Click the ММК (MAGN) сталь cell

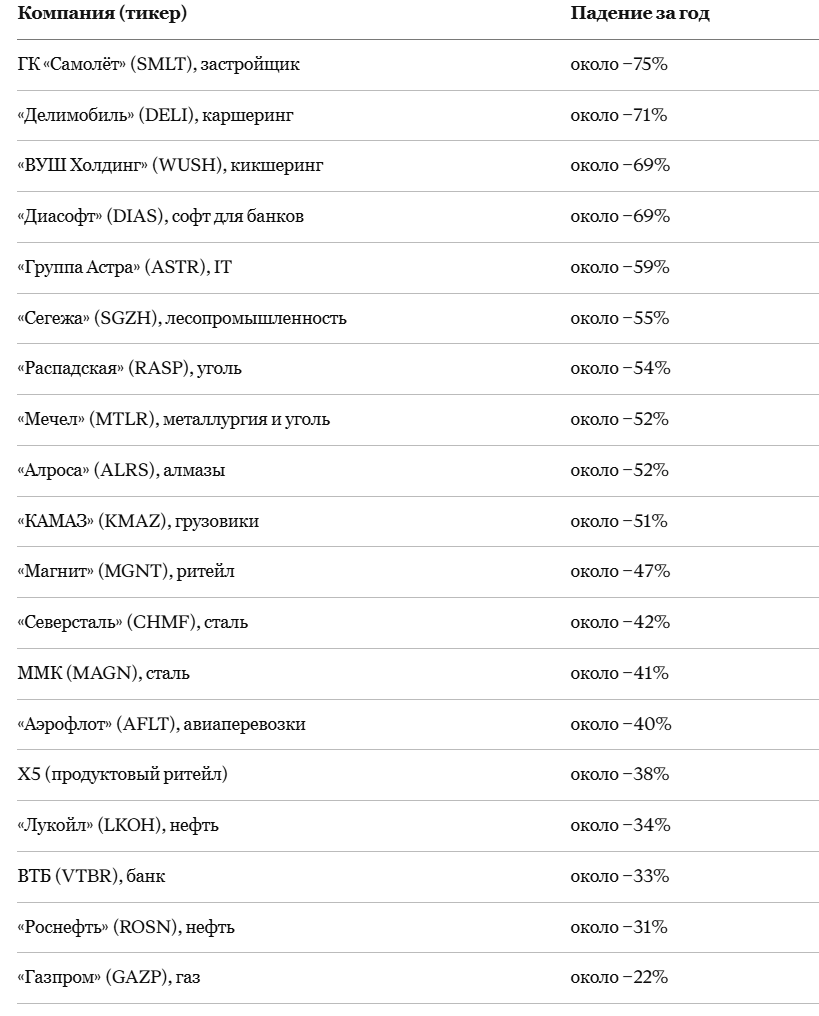coord(103,673)
